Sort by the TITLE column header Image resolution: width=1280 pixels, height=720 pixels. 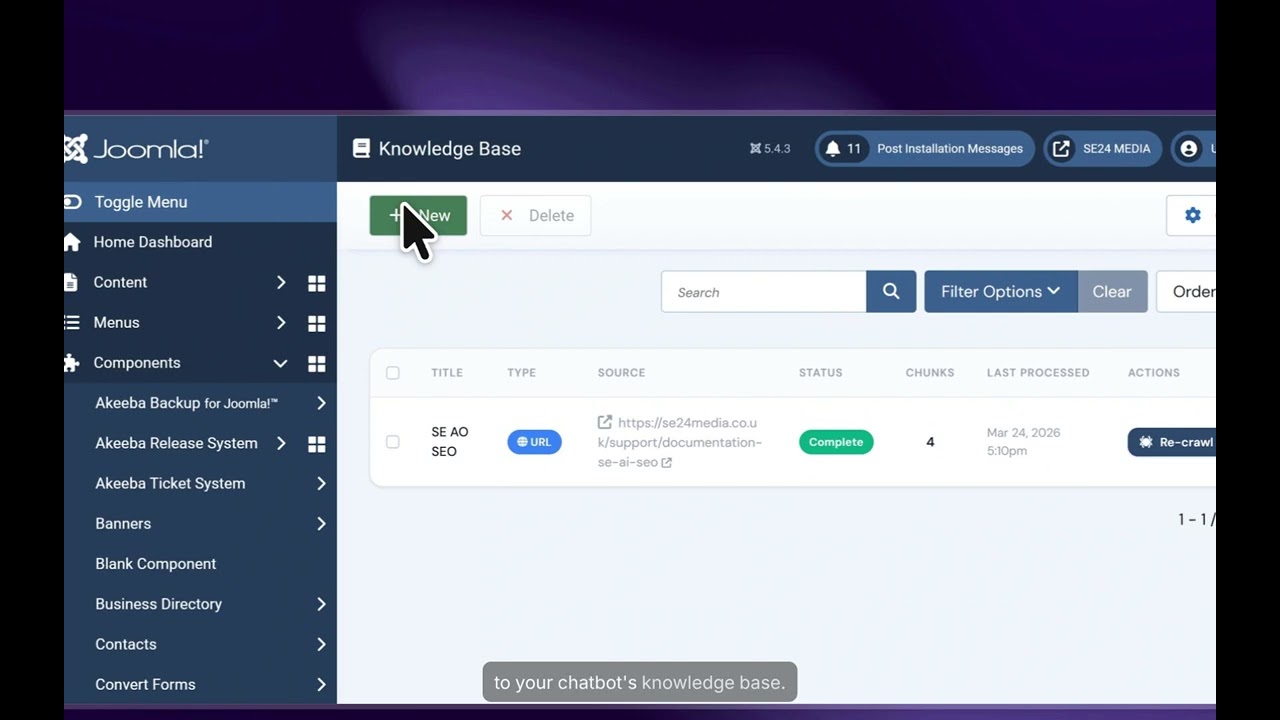447,372
